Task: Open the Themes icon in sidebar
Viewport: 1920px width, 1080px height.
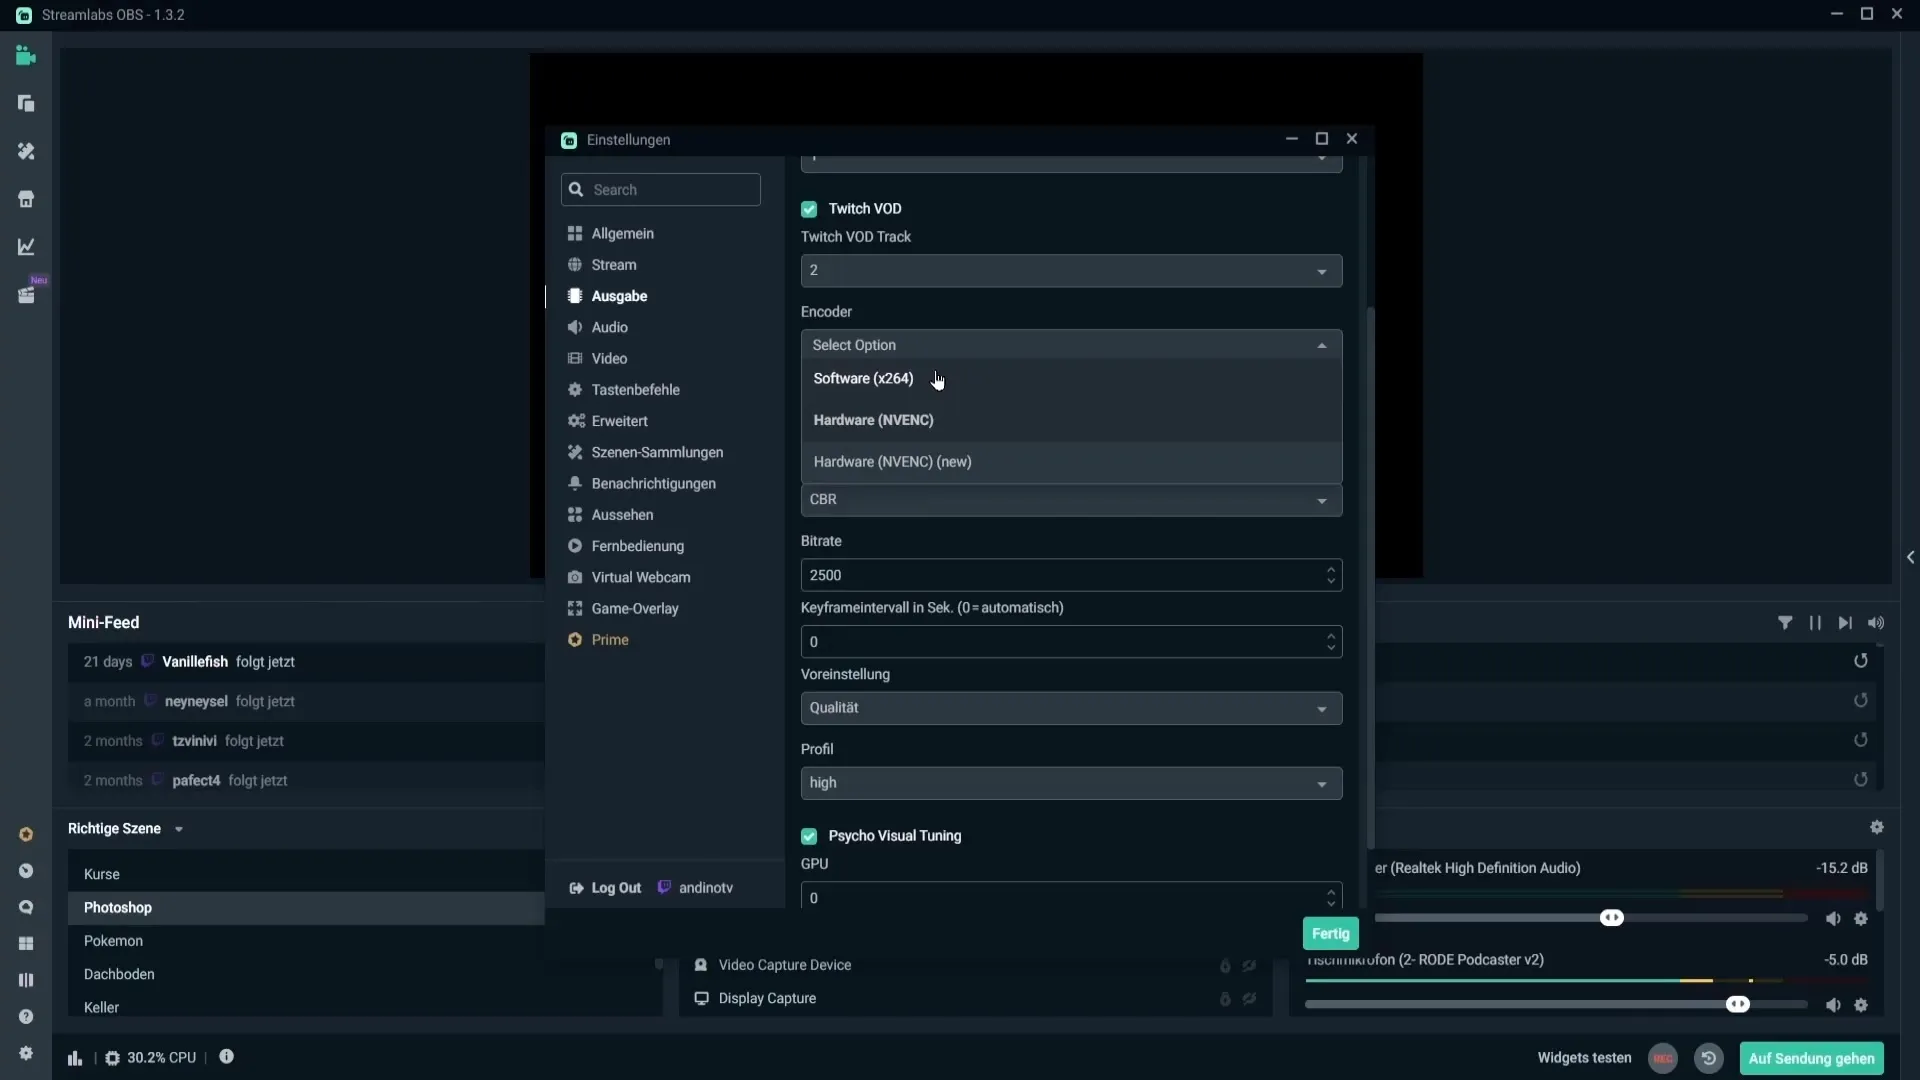Action: click(26, 151)
